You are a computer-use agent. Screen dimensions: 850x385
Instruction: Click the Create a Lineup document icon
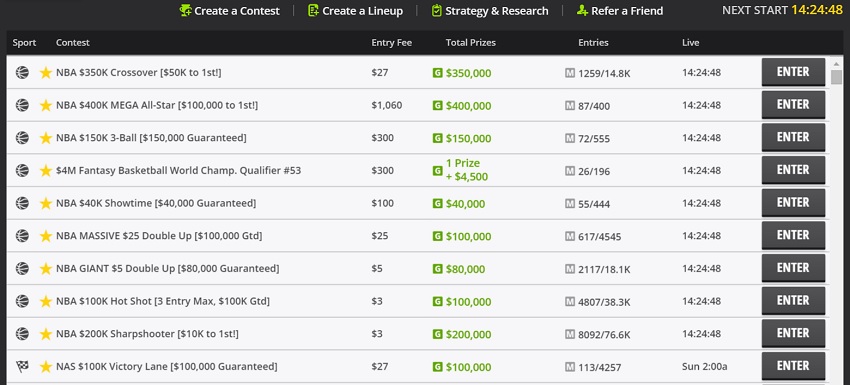pyautogui.click(x=313, y=10)
